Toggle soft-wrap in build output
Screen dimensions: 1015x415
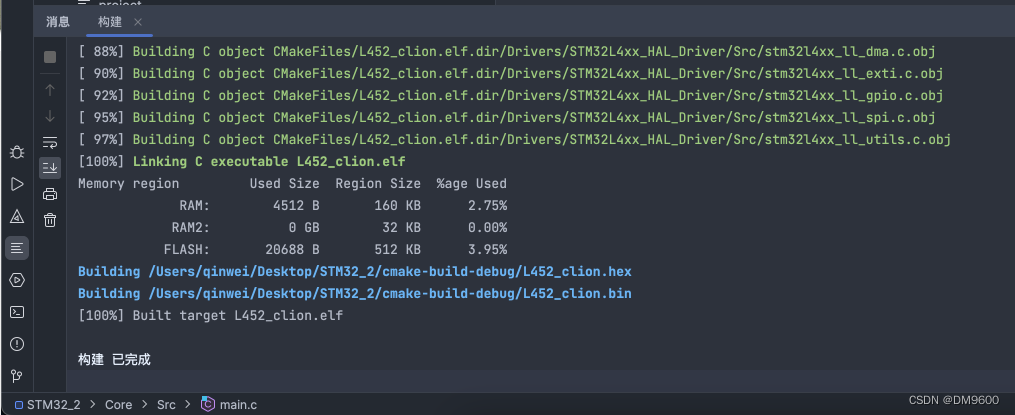point(50,142)
